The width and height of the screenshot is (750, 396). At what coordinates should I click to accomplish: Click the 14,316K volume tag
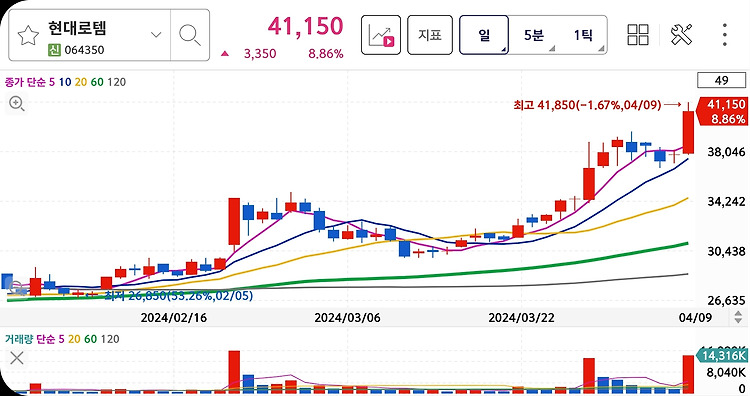point(723,355)
